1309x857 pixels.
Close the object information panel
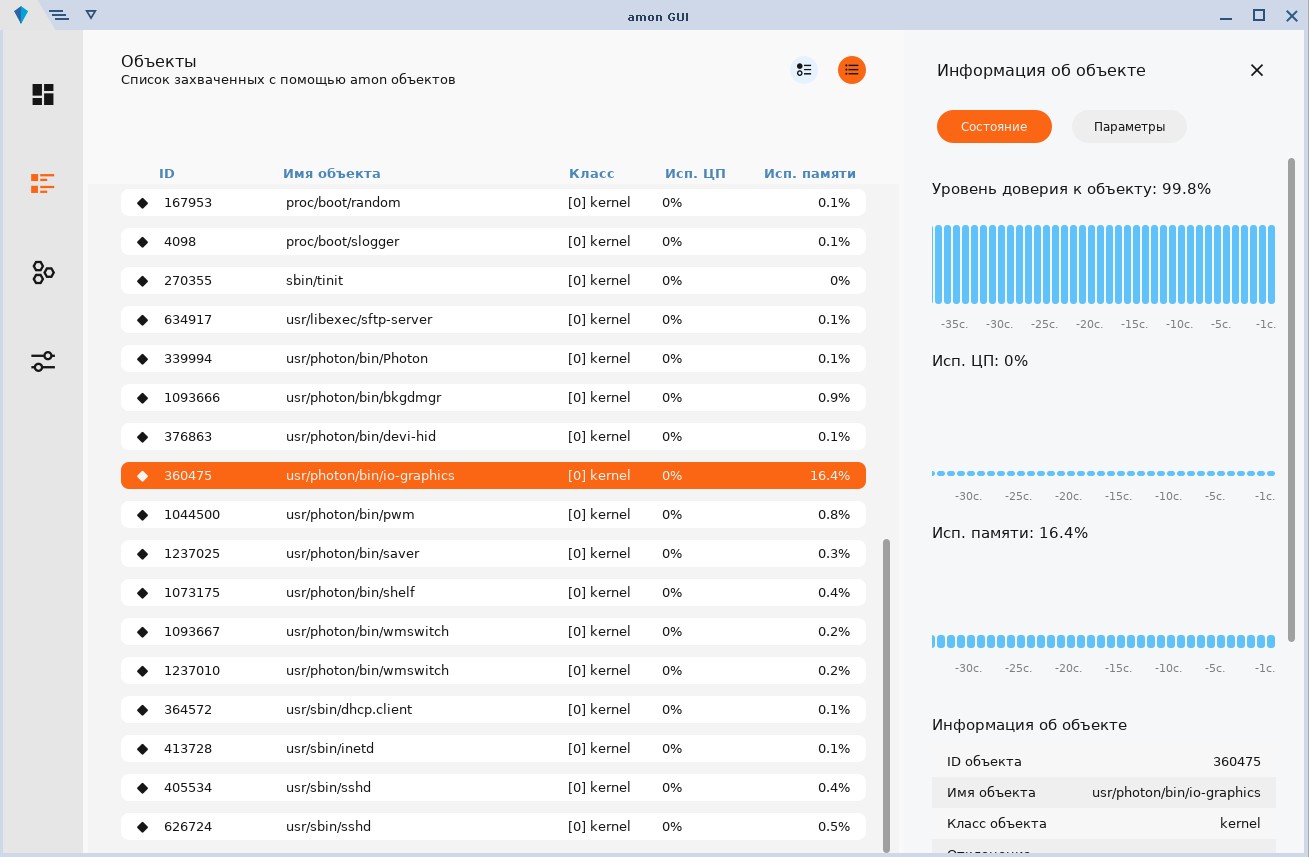coord(1257,70)
